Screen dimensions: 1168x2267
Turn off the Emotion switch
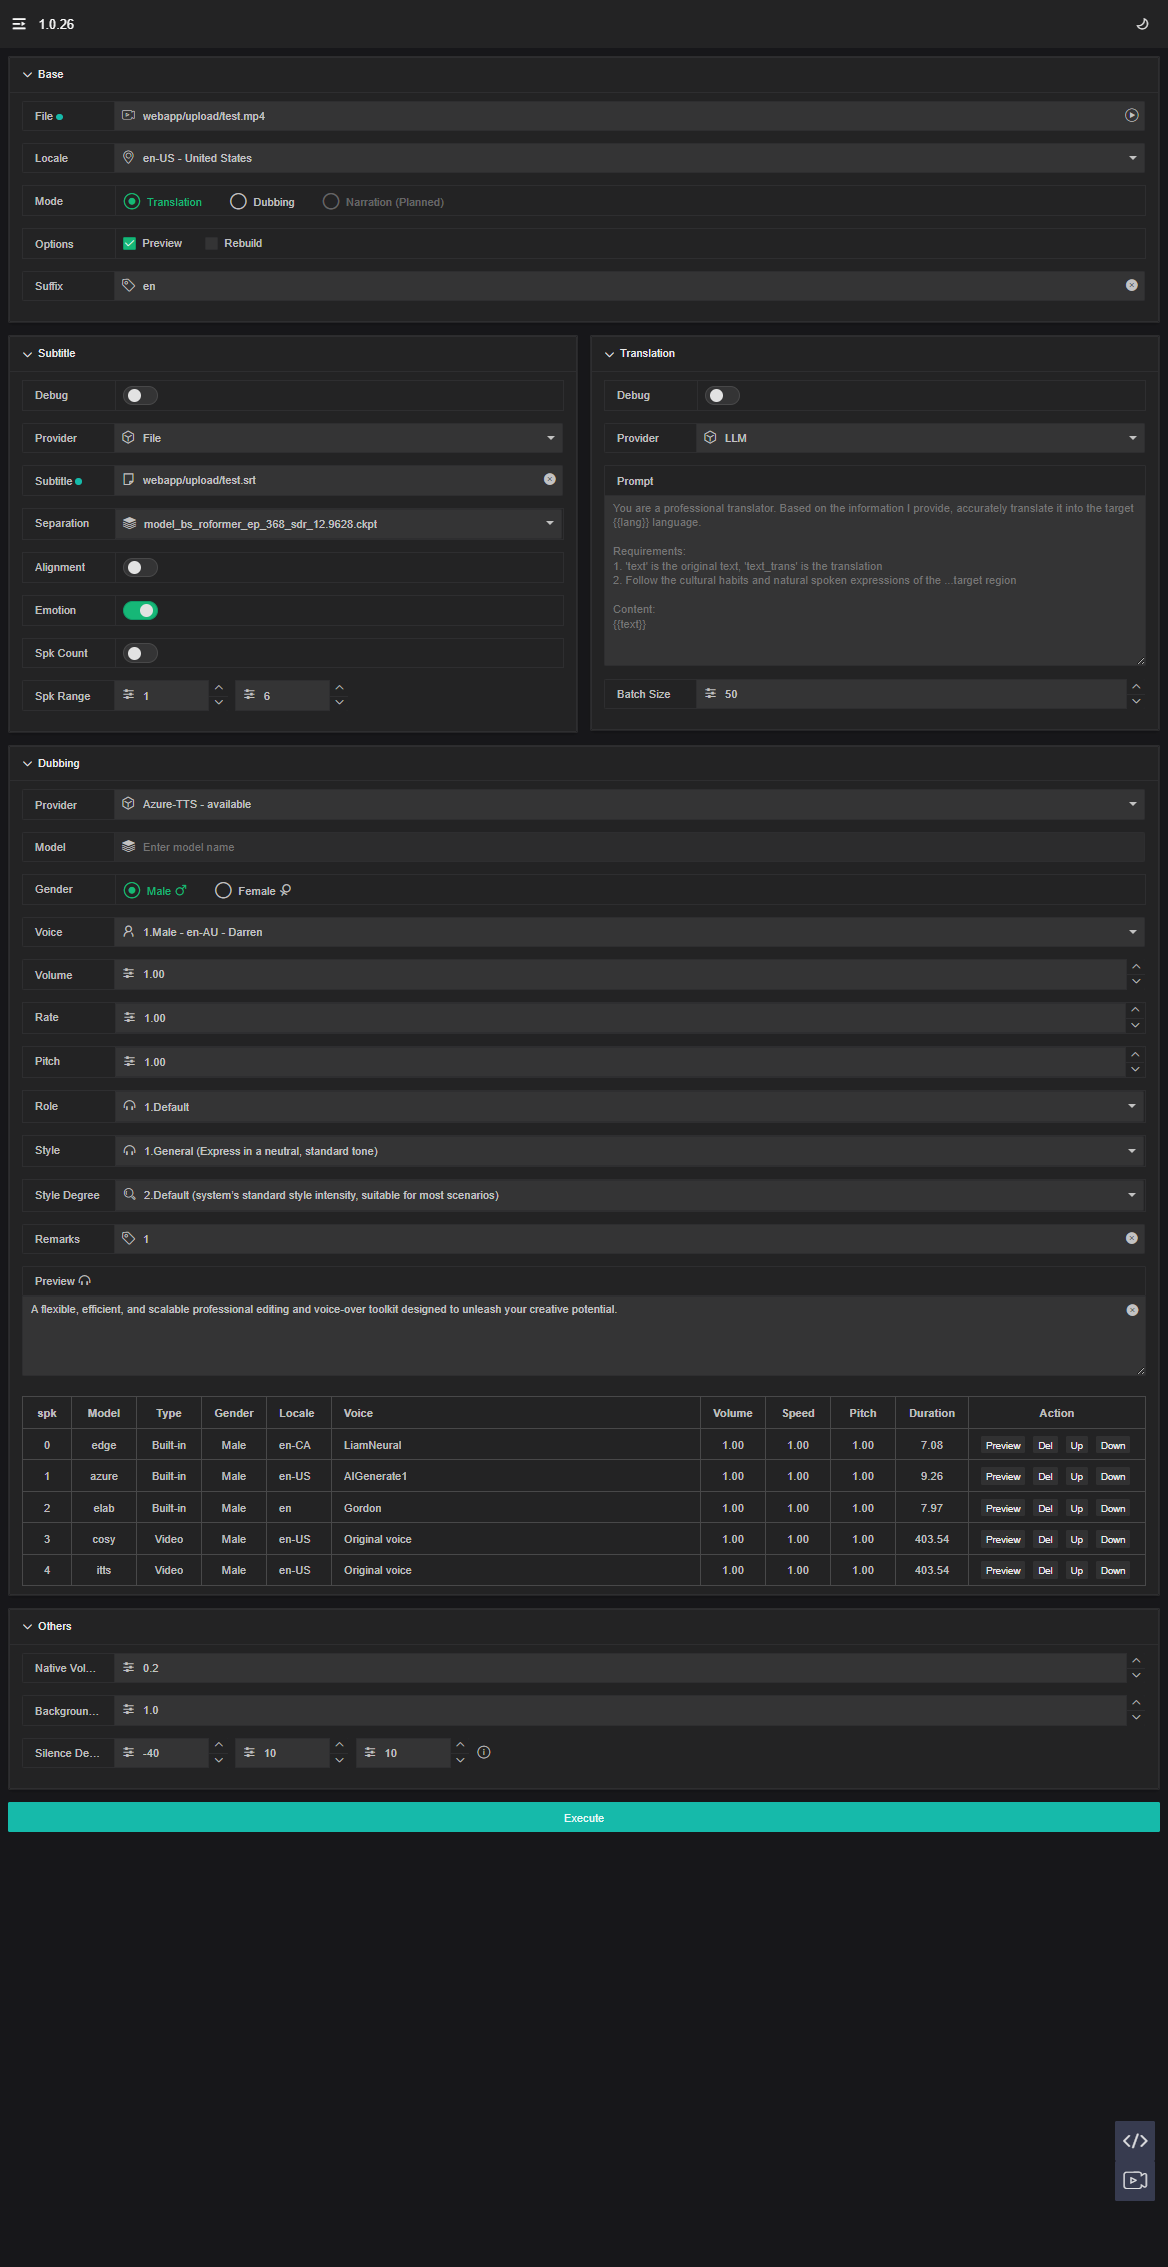point(140,611)
